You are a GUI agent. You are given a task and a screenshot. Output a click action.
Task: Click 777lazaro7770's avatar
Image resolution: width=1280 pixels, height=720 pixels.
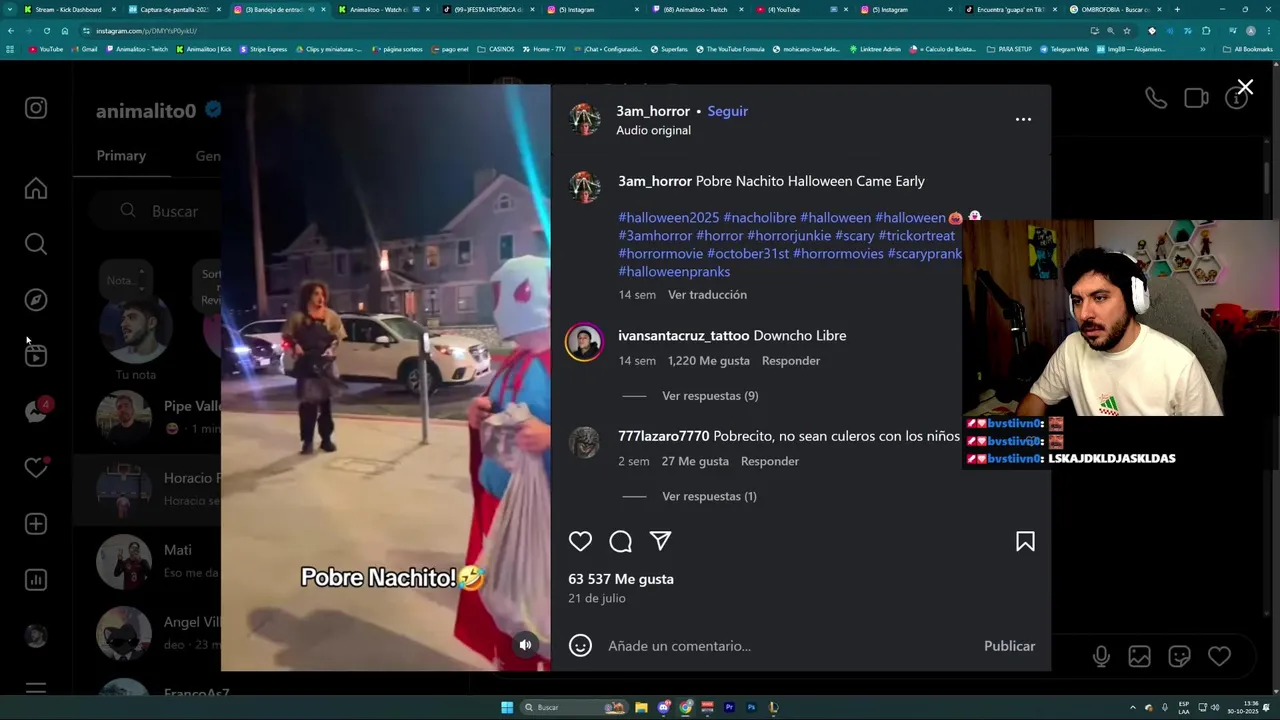[x=584, y=442]
